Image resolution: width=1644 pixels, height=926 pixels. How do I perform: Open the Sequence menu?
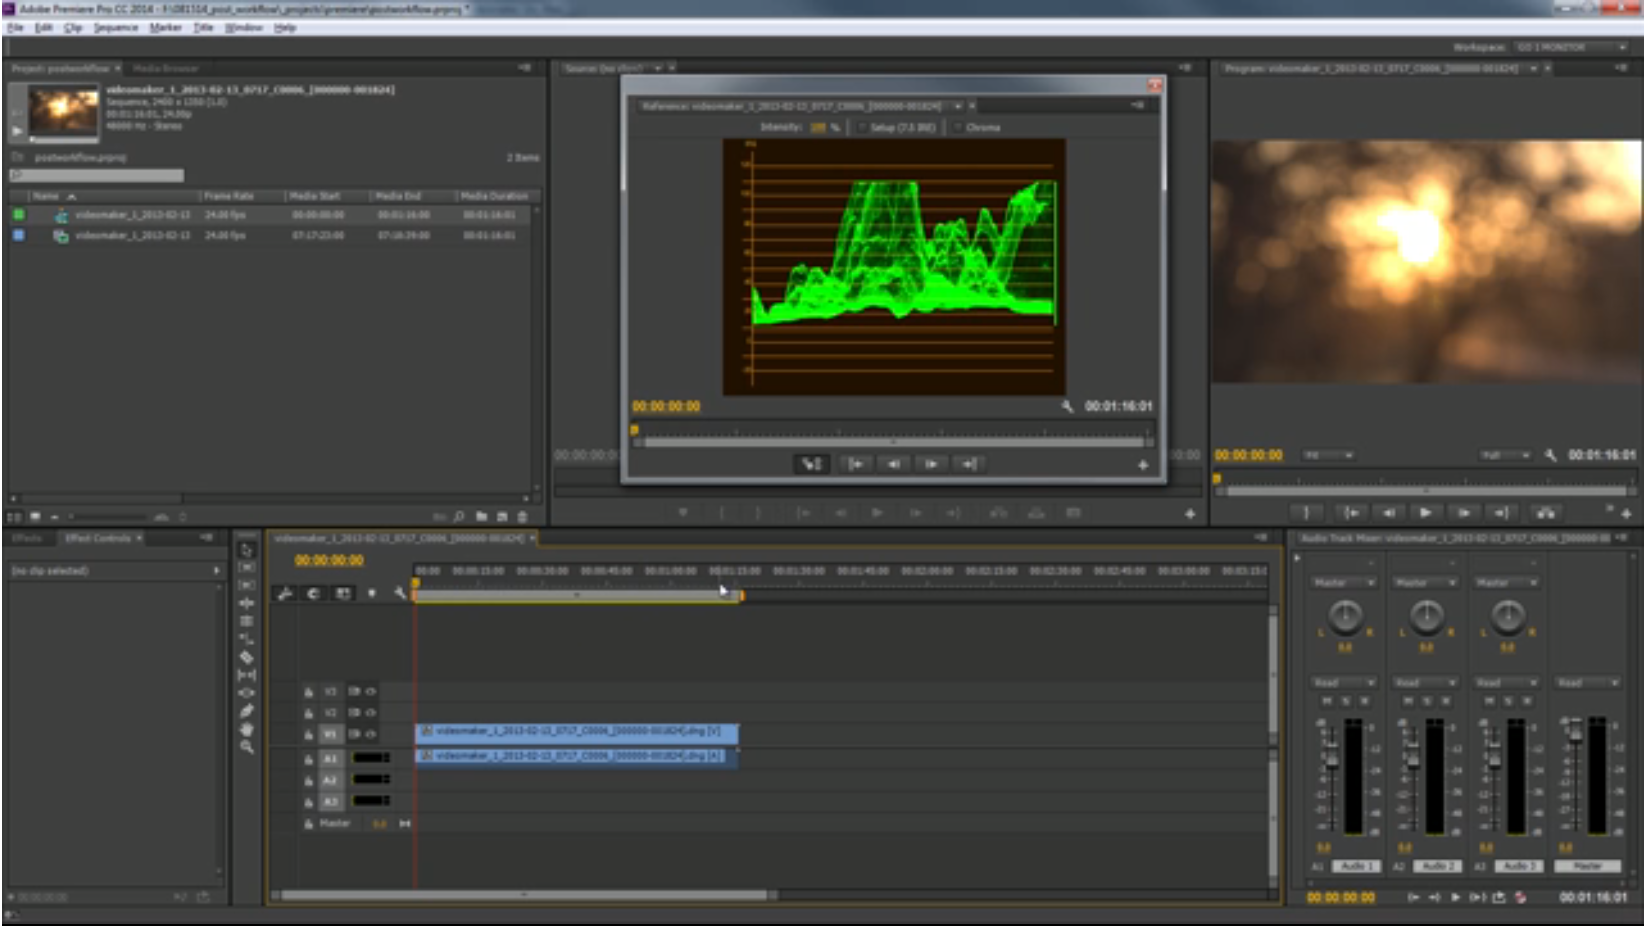(115, 28)
